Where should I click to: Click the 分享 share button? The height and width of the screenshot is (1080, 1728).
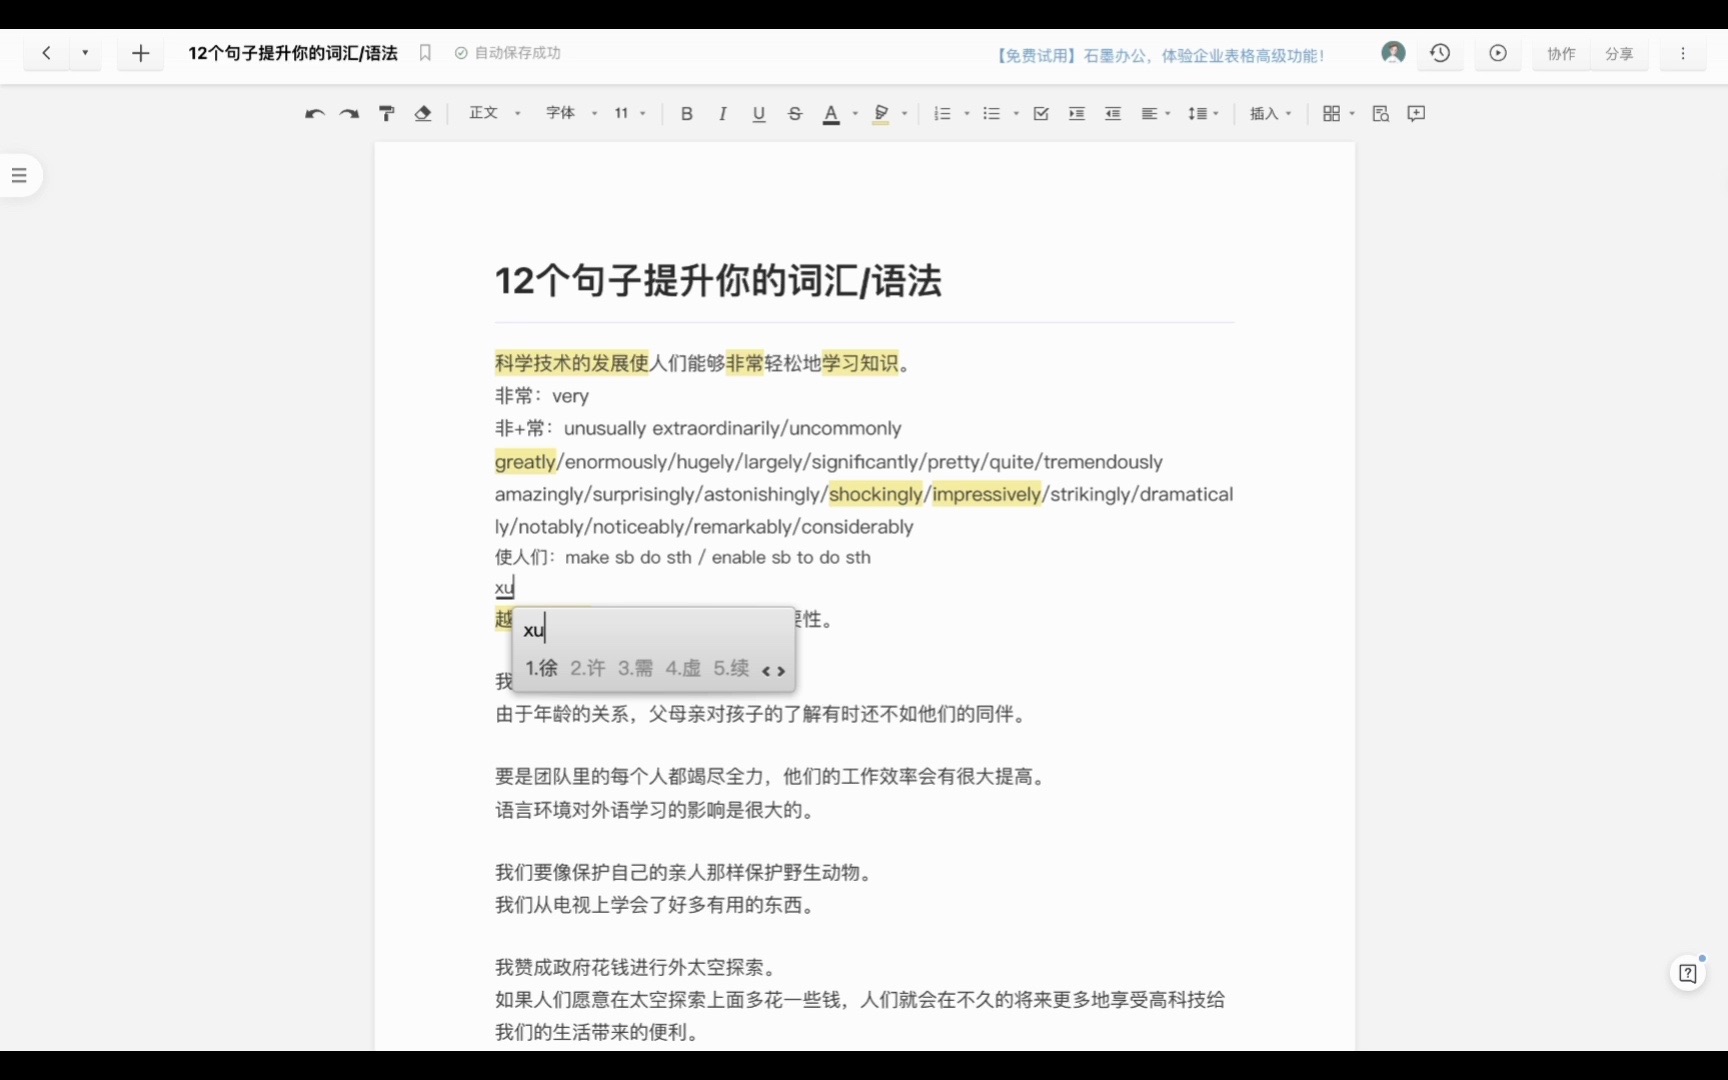pos(1619,54)
